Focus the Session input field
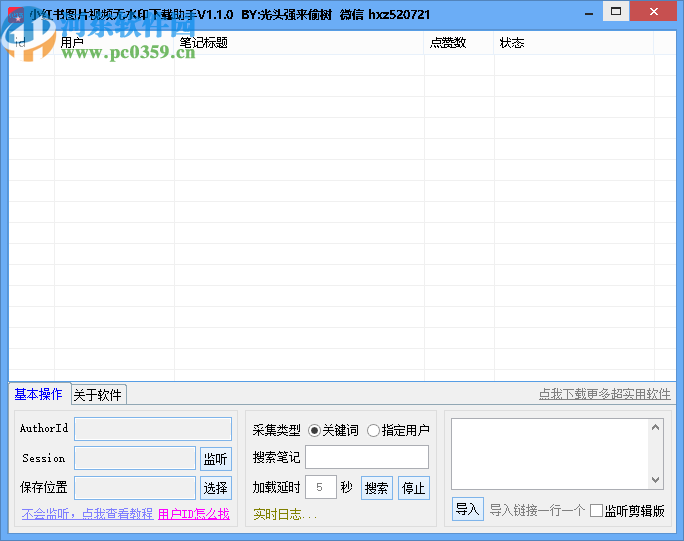The height and width of the screenshot is (541, 684). click(135, 458)
